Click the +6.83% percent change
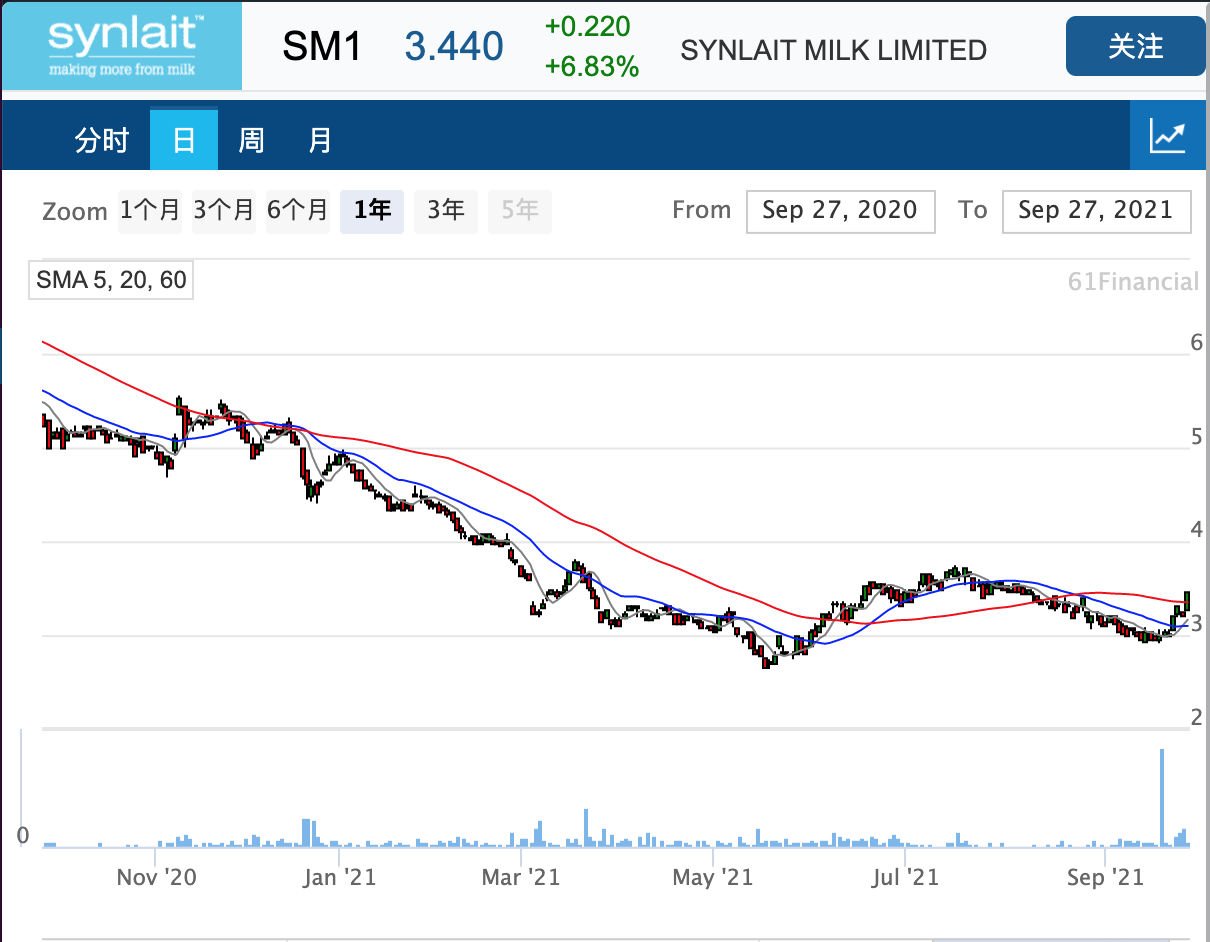Image resolution: width=1210 pixels, height=942 pixels. 591,67
